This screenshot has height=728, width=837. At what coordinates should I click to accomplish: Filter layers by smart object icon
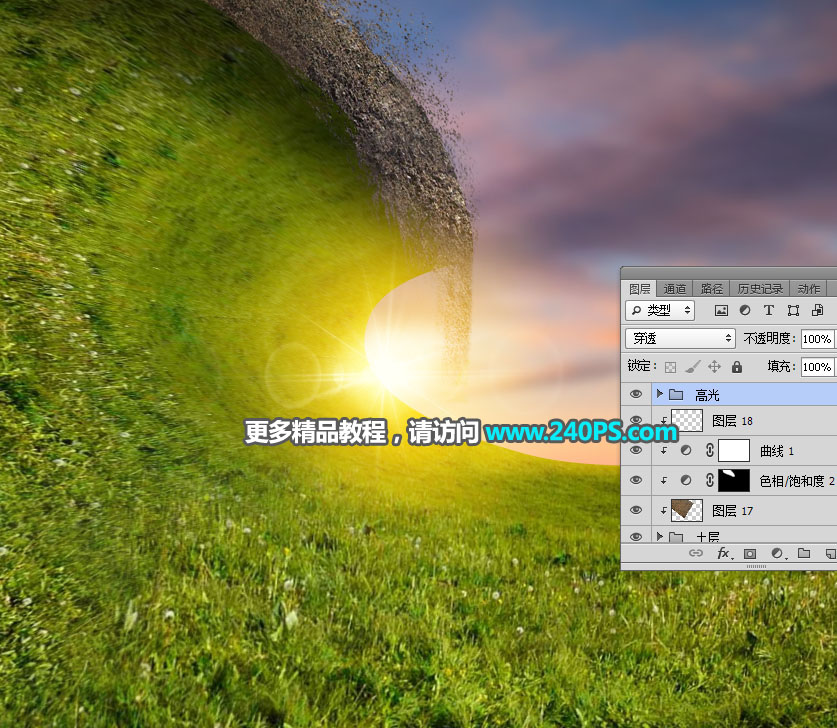(817, 310)
